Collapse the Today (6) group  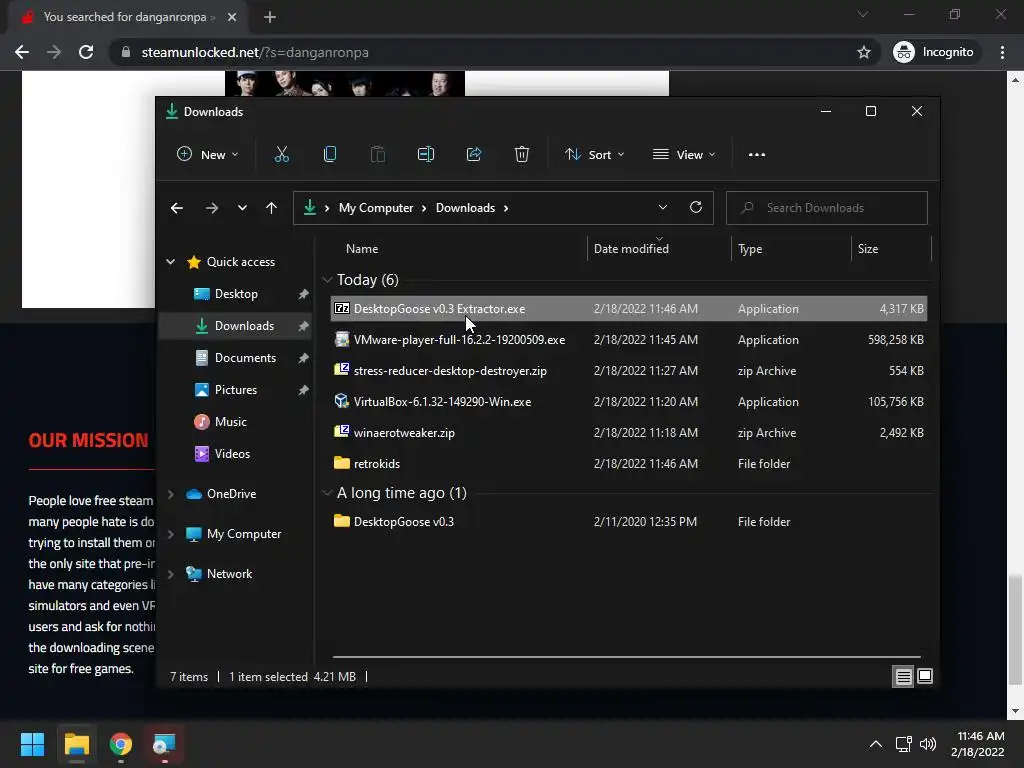[x=327, y=280]
